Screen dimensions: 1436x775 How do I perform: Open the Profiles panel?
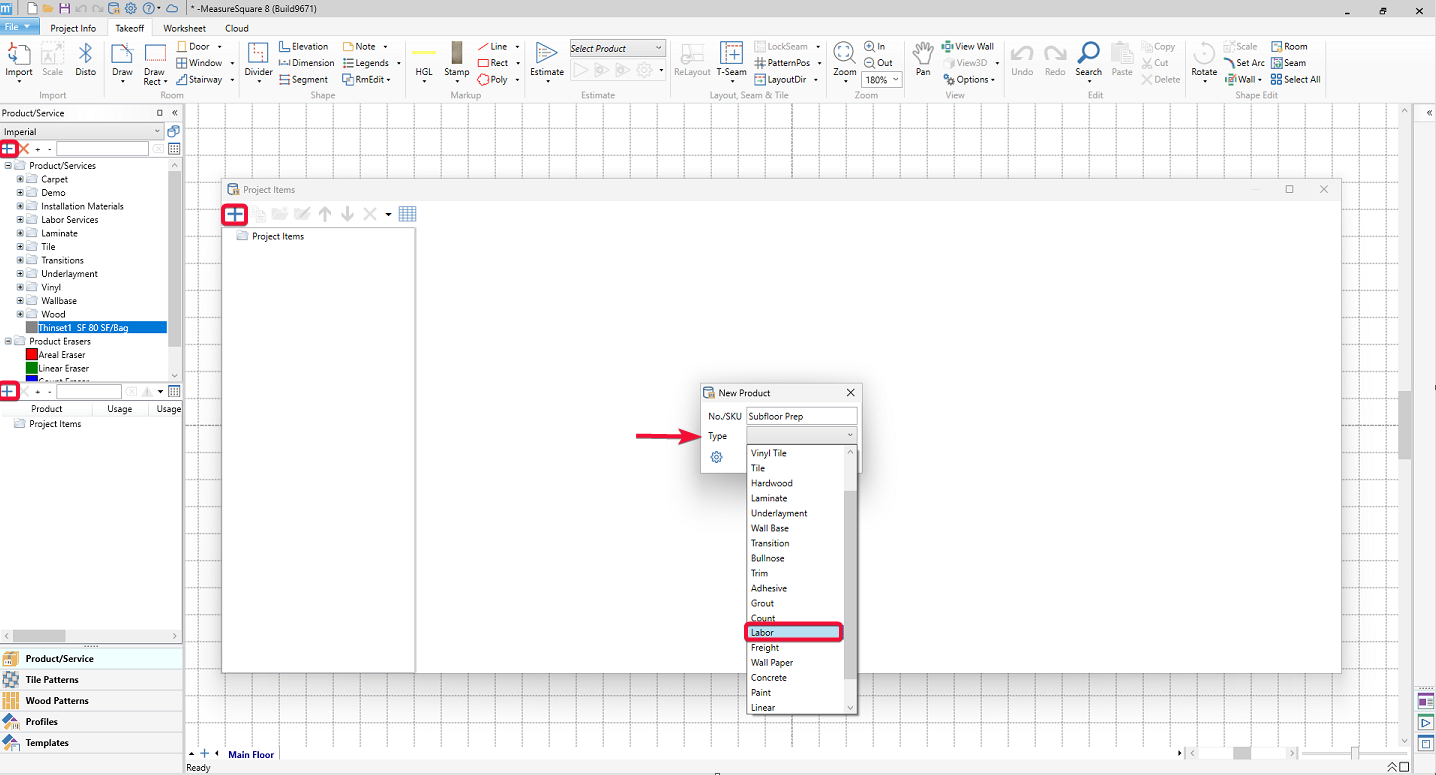click(x=91, y=722)
